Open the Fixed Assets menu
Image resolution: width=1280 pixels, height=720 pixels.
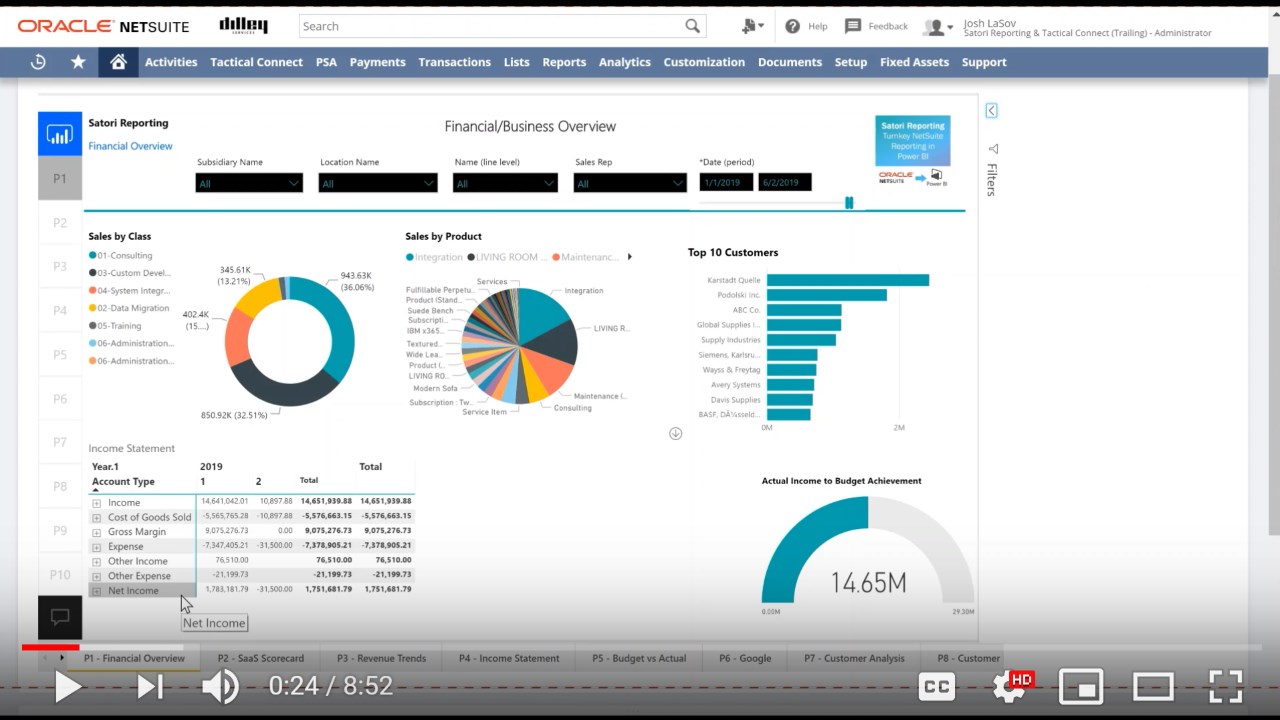(x=914, y=62)
